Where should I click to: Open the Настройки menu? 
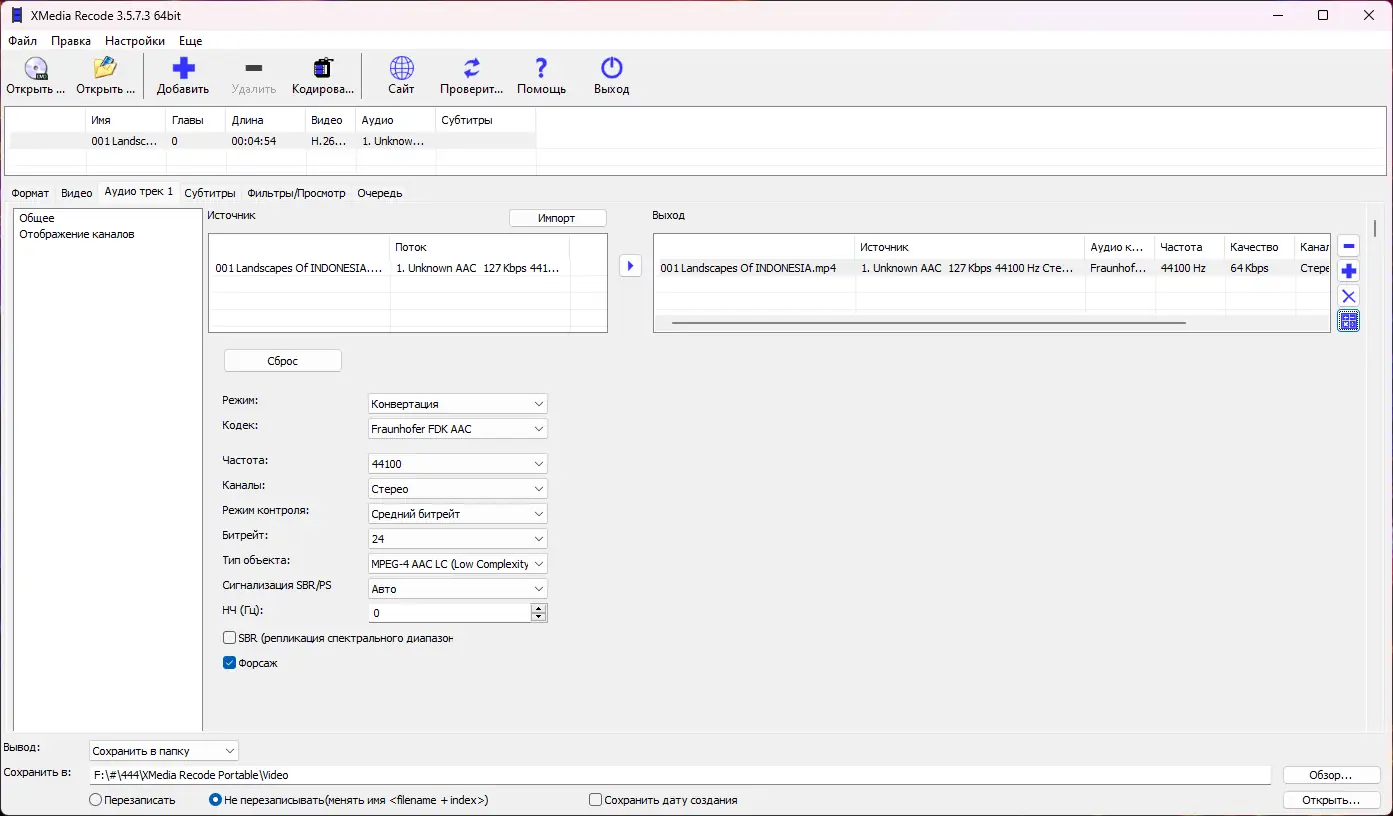[x=134, y=41]
